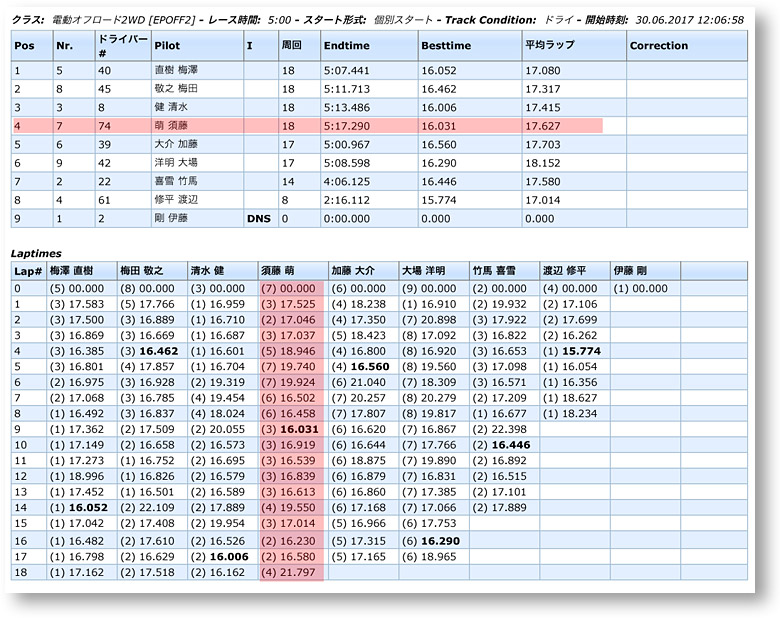Click Endtime value 5:13.486
The width and height of the screenshot is (780, 618).
tap(347, 107)
